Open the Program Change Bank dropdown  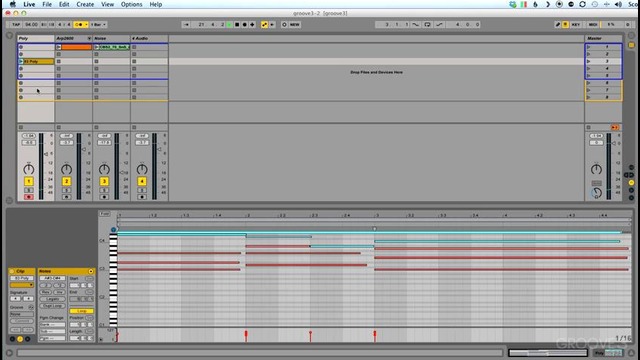52,324
